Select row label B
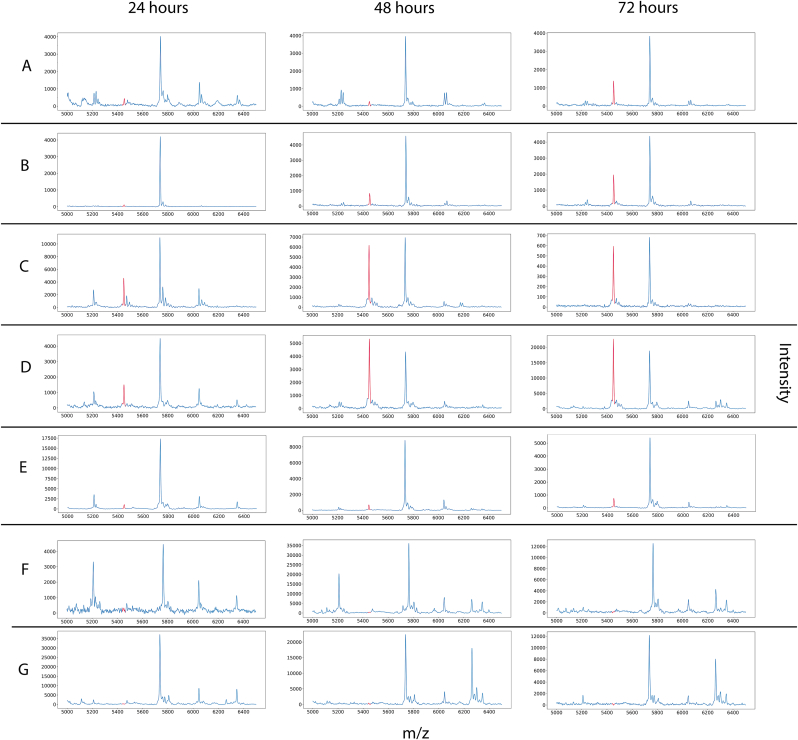This screenshot has height=740, width=798. point(24,165)
